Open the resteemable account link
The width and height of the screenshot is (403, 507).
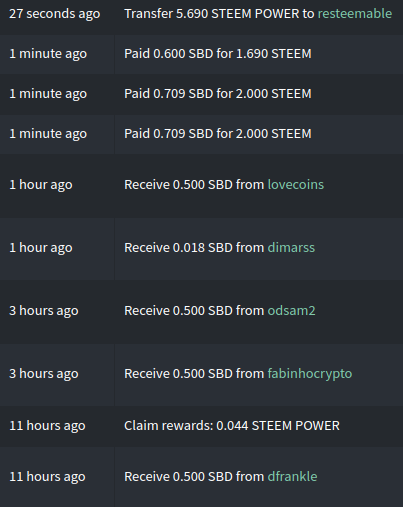click(355, 14)
